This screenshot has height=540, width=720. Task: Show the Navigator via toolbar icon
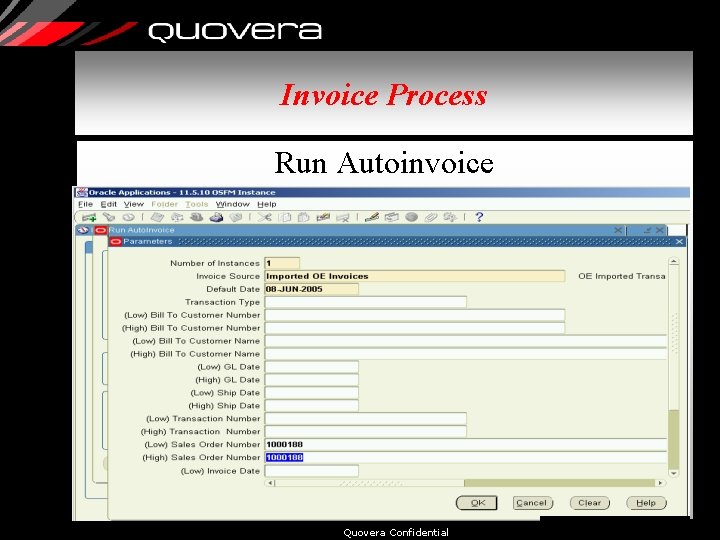[128, 217]
